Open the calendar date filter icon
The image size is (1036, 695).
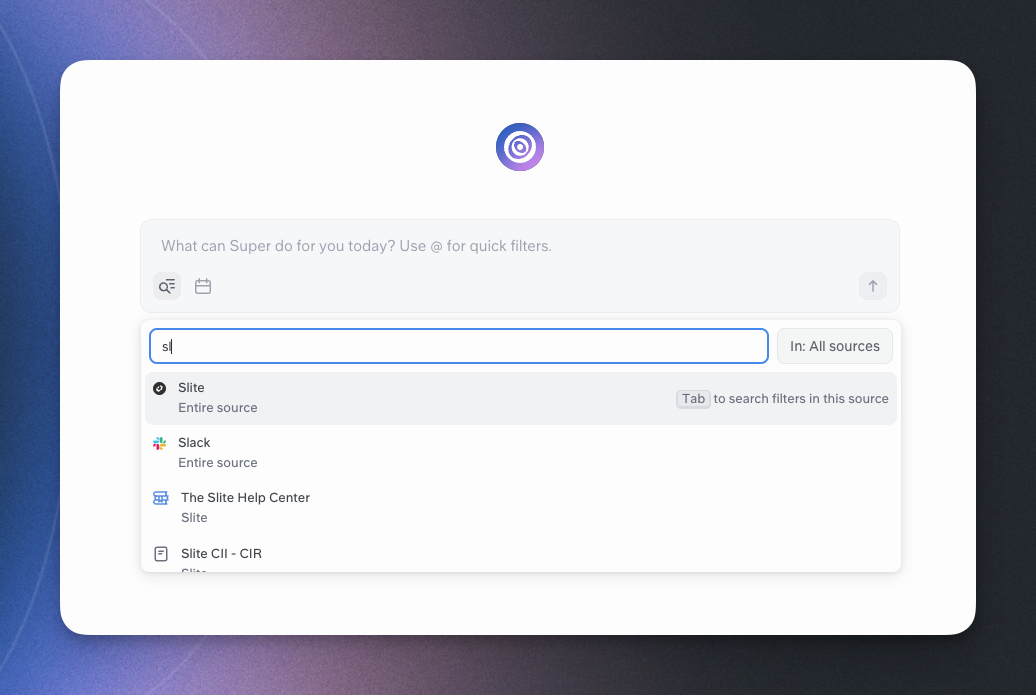(203, 286)
